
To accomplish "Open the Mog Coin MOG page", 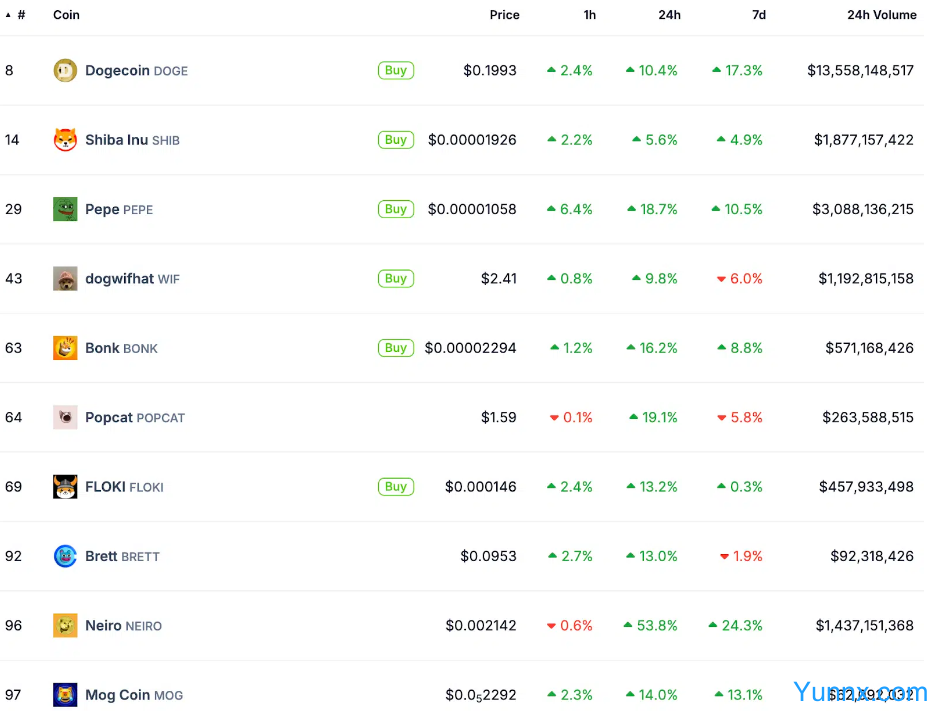I will click(x=134, y=694).
